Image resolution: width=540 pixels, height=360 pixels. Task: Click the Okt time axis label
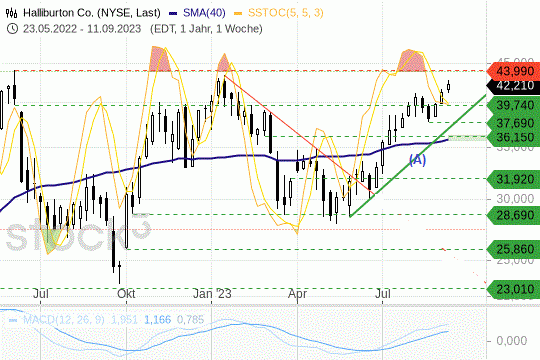coord(126,294)
